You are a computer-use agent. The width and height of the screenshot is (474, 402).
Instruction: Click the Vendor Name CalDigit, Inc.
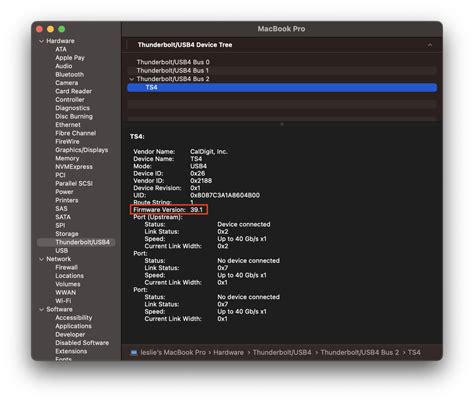pos(209,152)
